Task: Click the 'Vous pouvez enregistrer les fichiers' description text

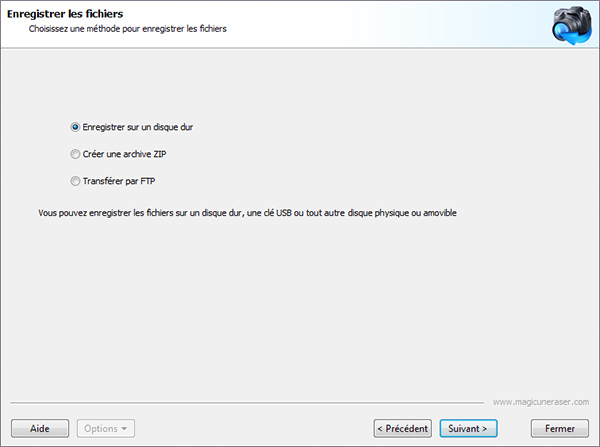Action: 247,213
